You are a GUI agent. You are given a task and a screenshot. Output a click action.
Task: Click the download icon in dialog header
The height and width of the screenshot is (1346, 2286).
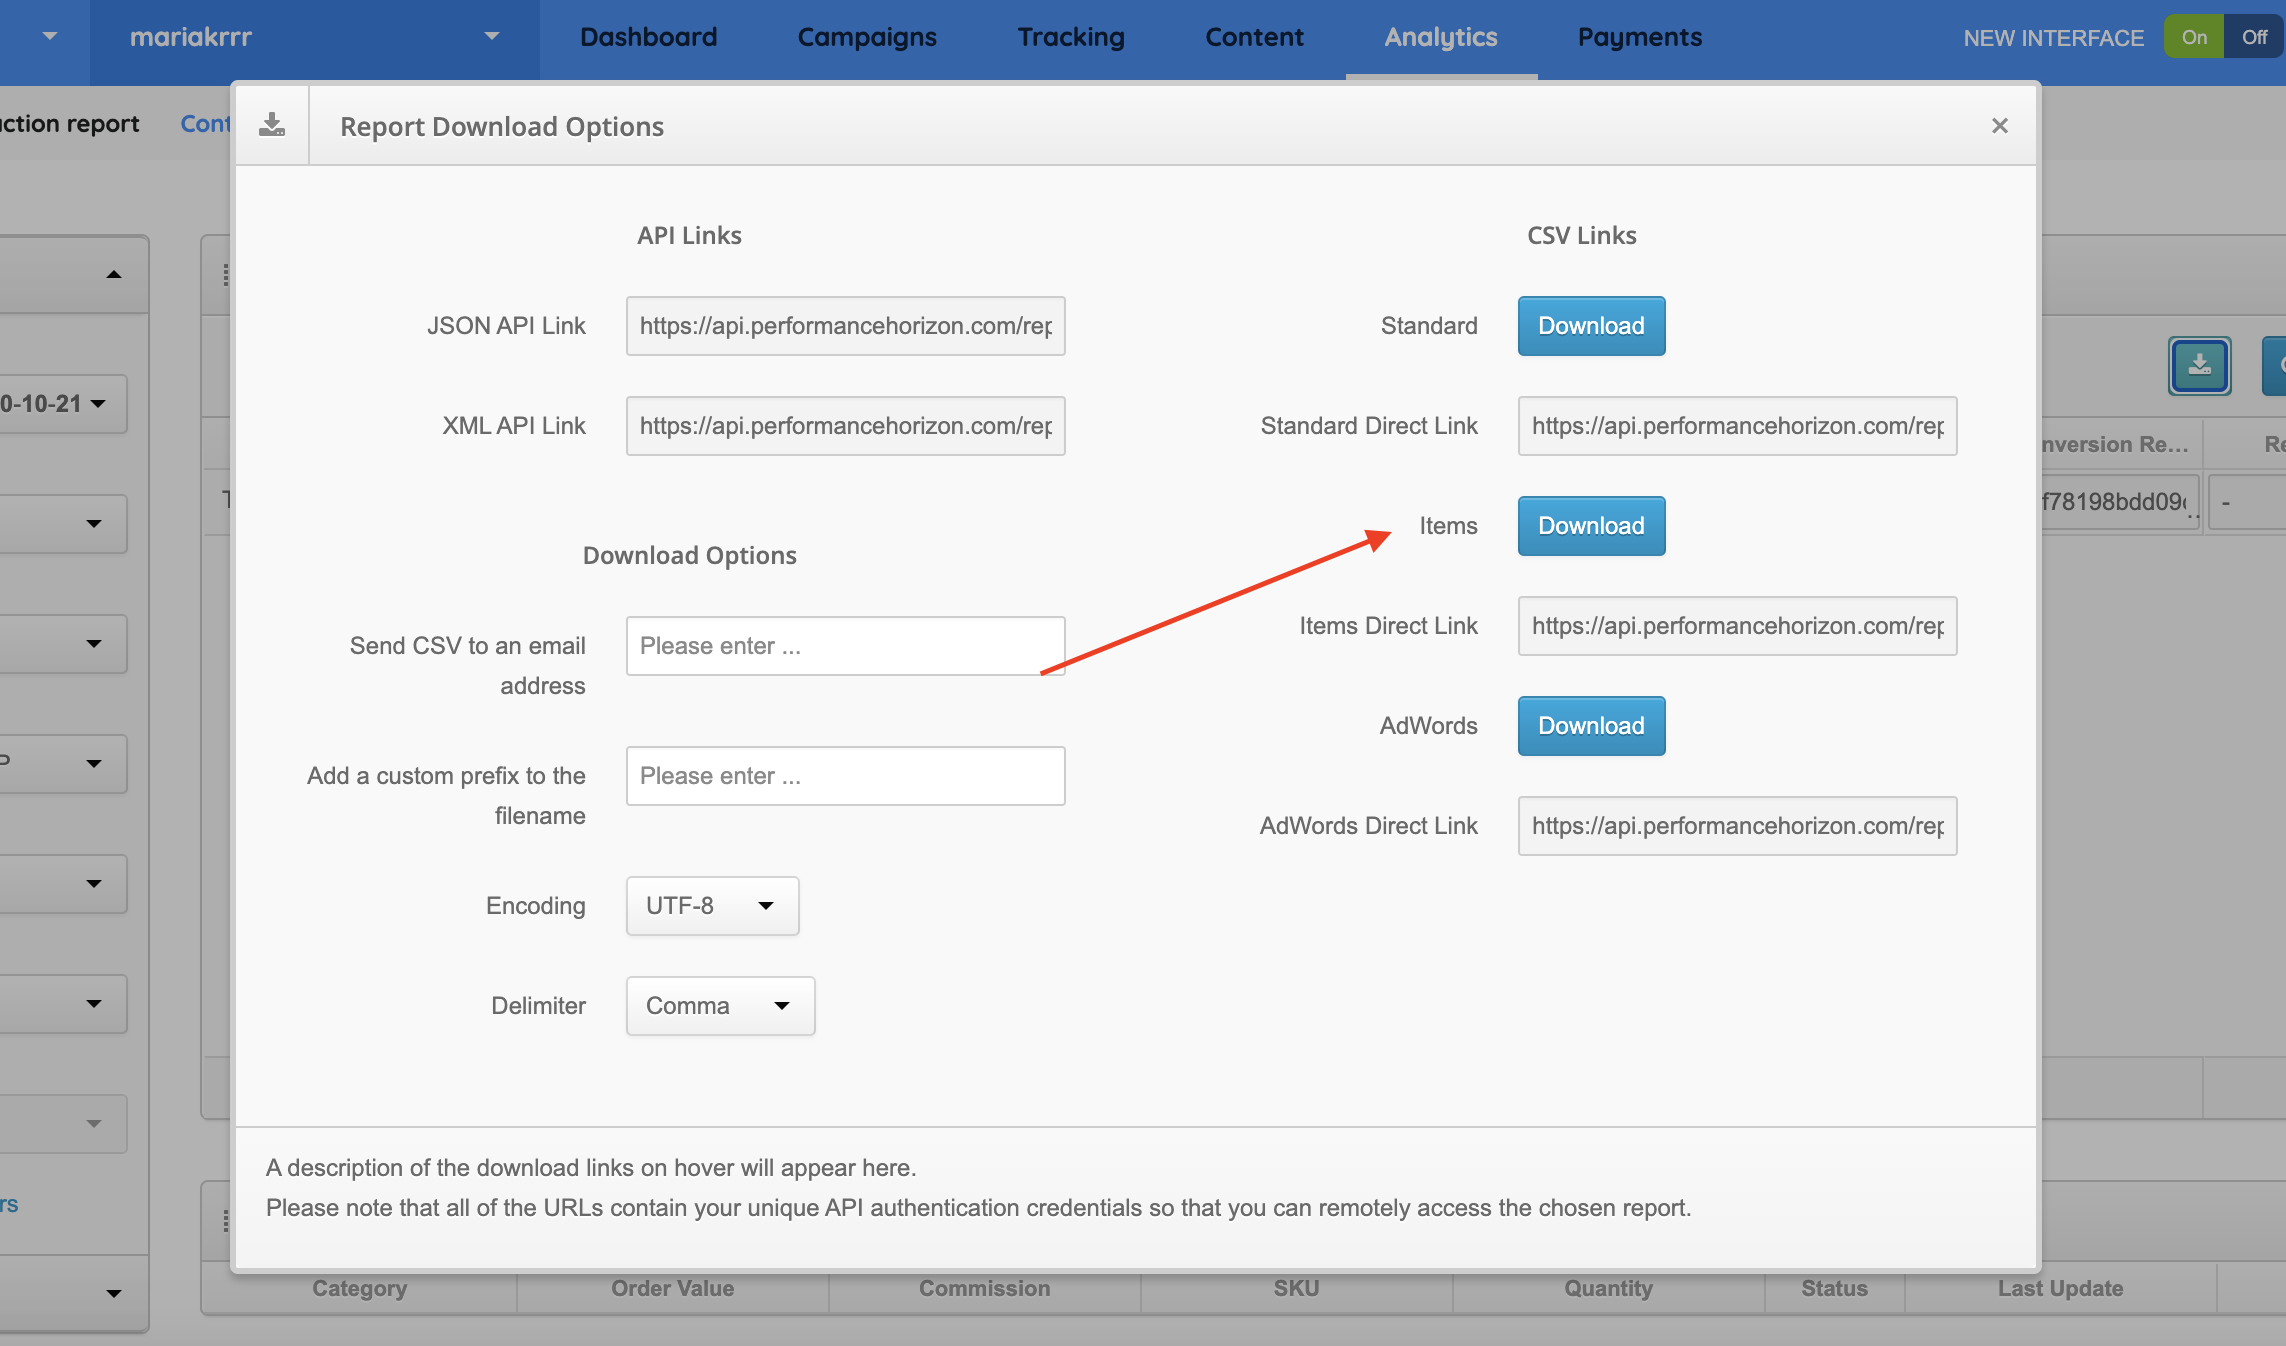pos(272,125)
